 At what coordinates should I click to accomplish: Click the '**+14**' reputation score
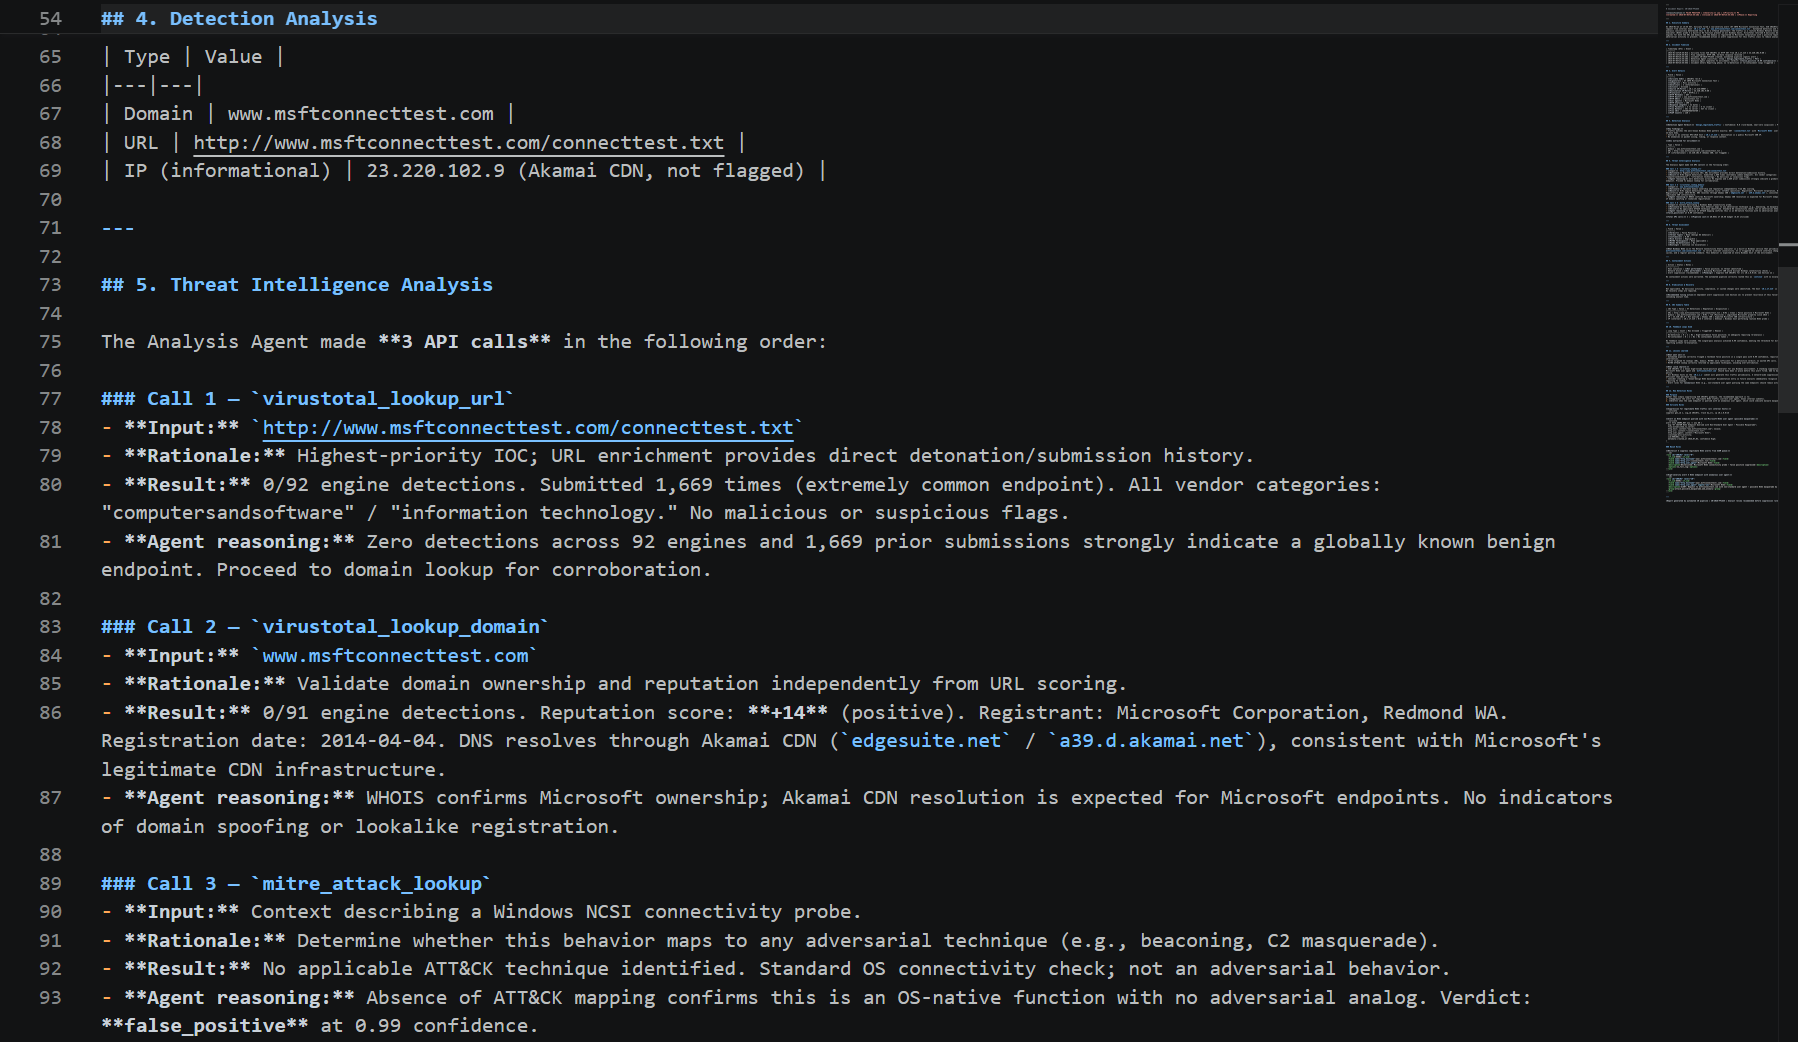pos(788,713)
